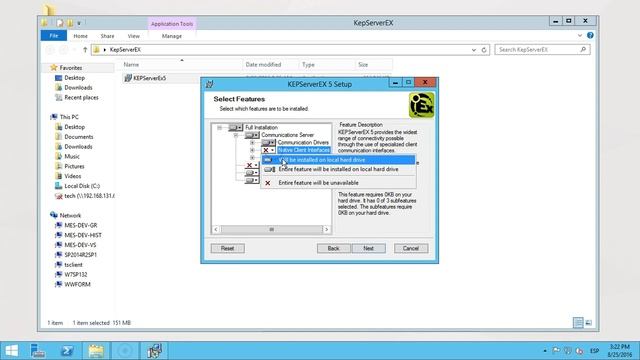Image resolution: width=640 pixels, height=360 pixels.
Task: Click the Cancel button in setup
Action: (411, 248)
